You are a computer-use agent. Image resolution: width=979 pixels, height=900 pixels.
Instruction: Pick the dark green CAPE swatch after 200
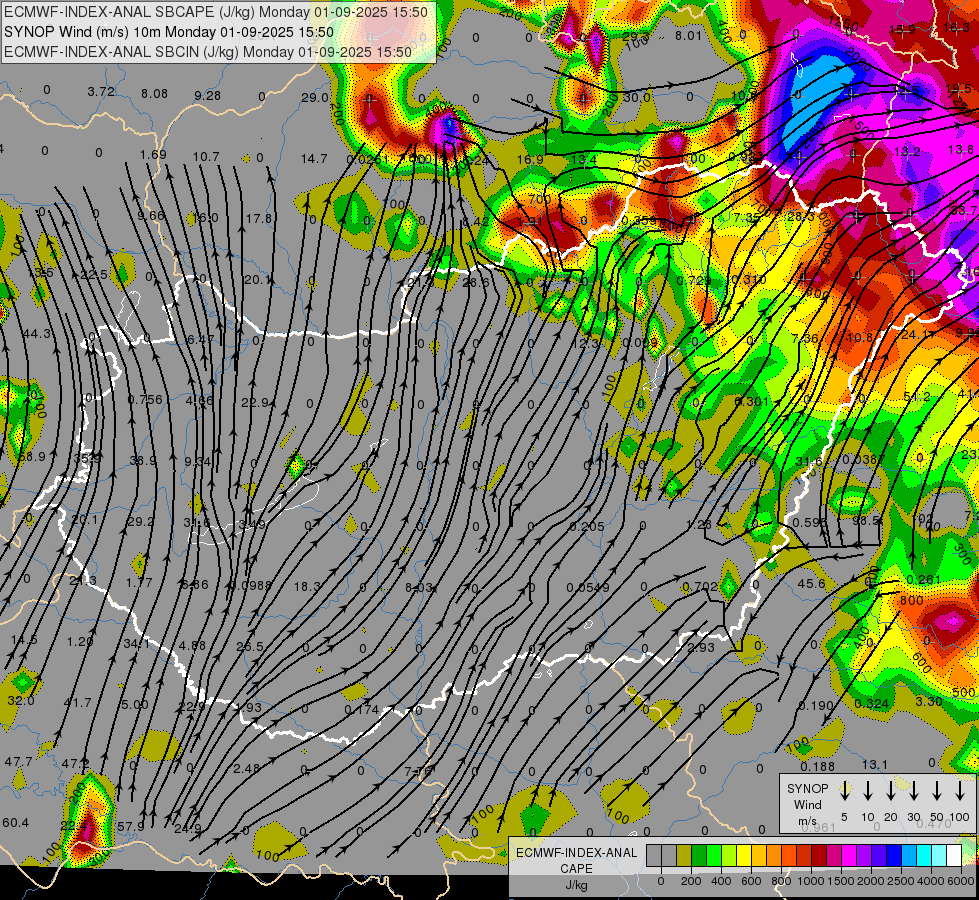click(x=699, y=856)
